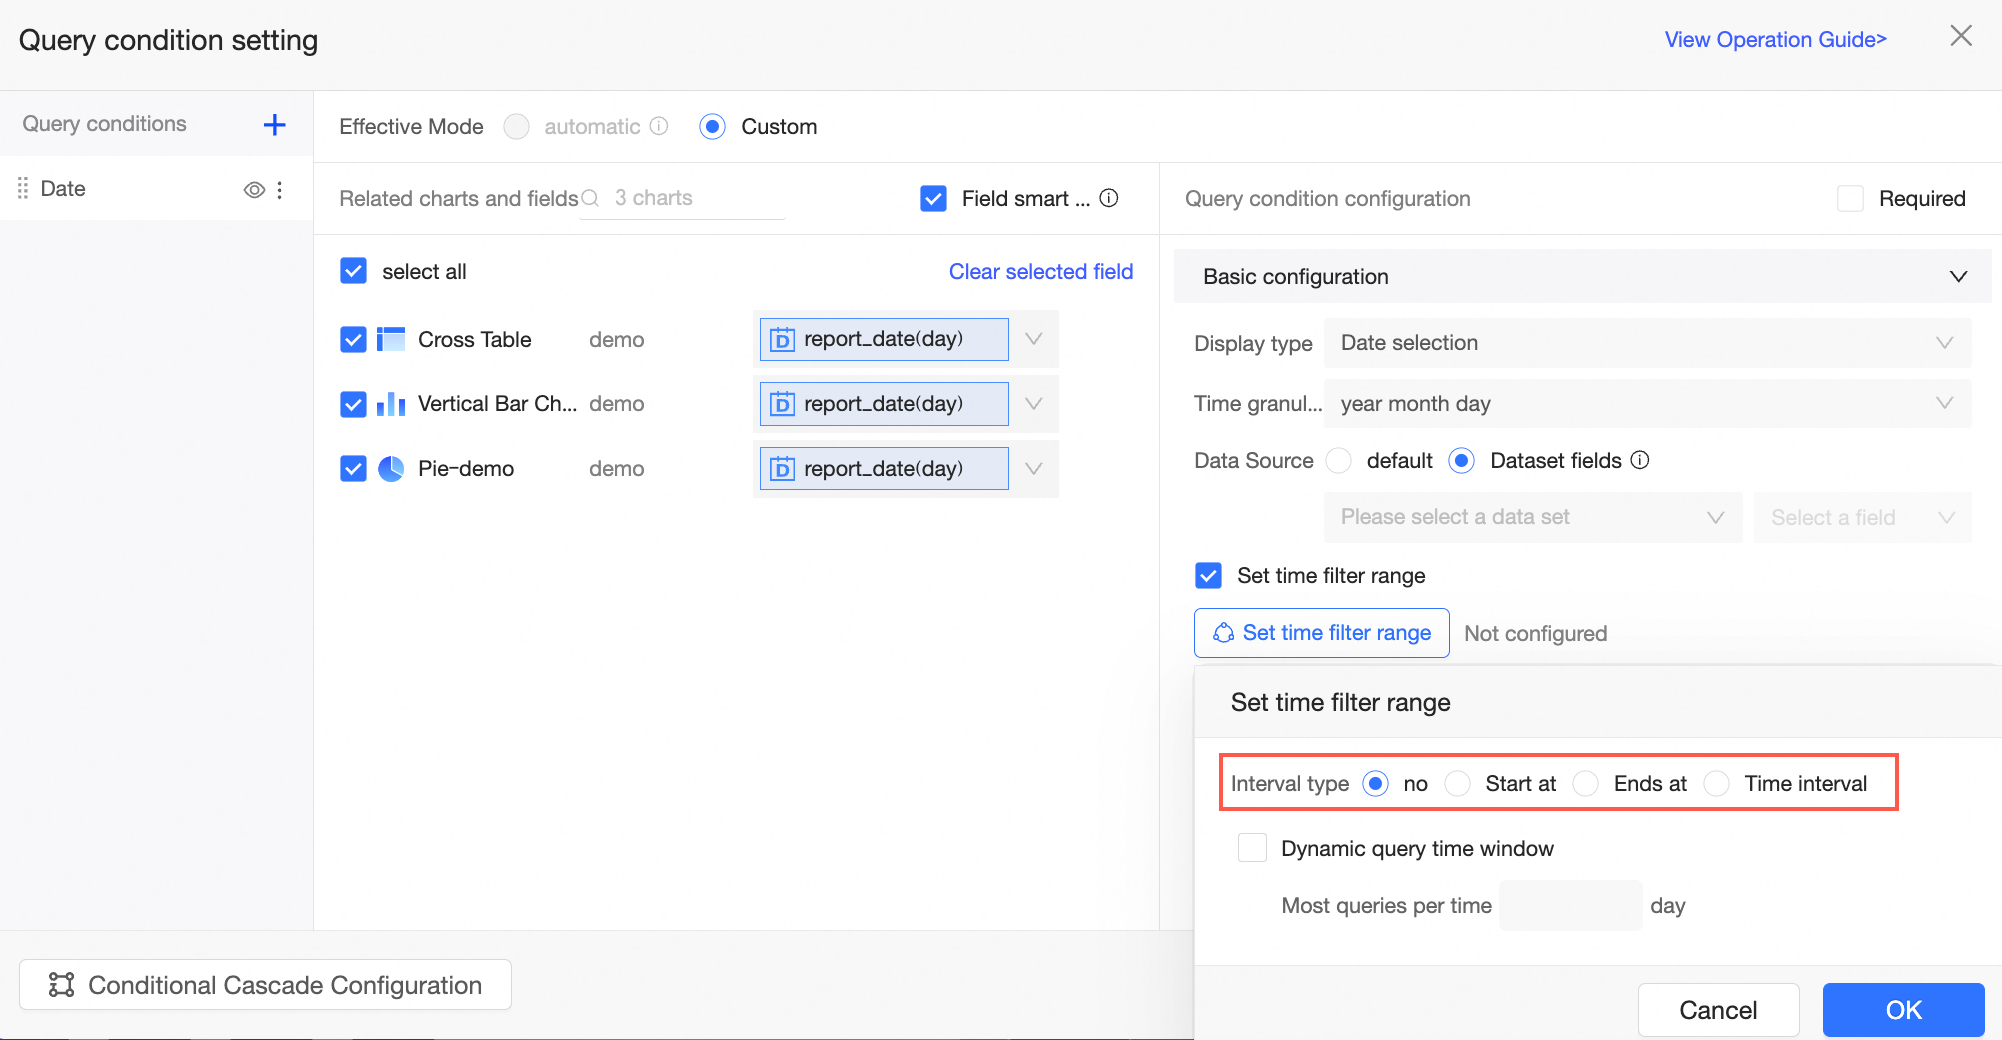Select report_date(day) field for Pie-demo
The height and width of the screenshot is (1040, 2002).
coord(884,468)
